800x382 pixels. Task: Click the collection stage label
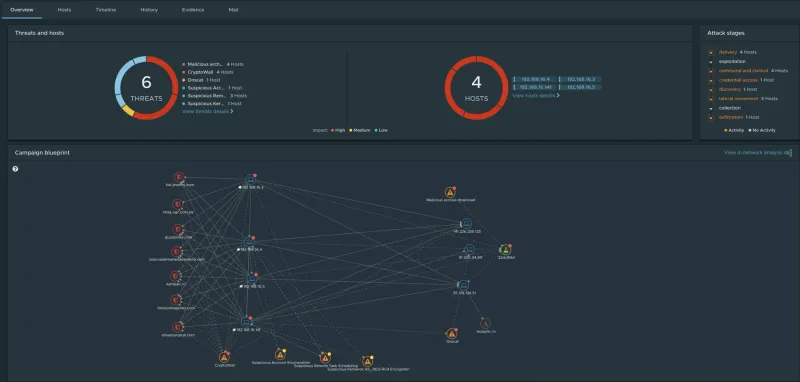(730, 108)
